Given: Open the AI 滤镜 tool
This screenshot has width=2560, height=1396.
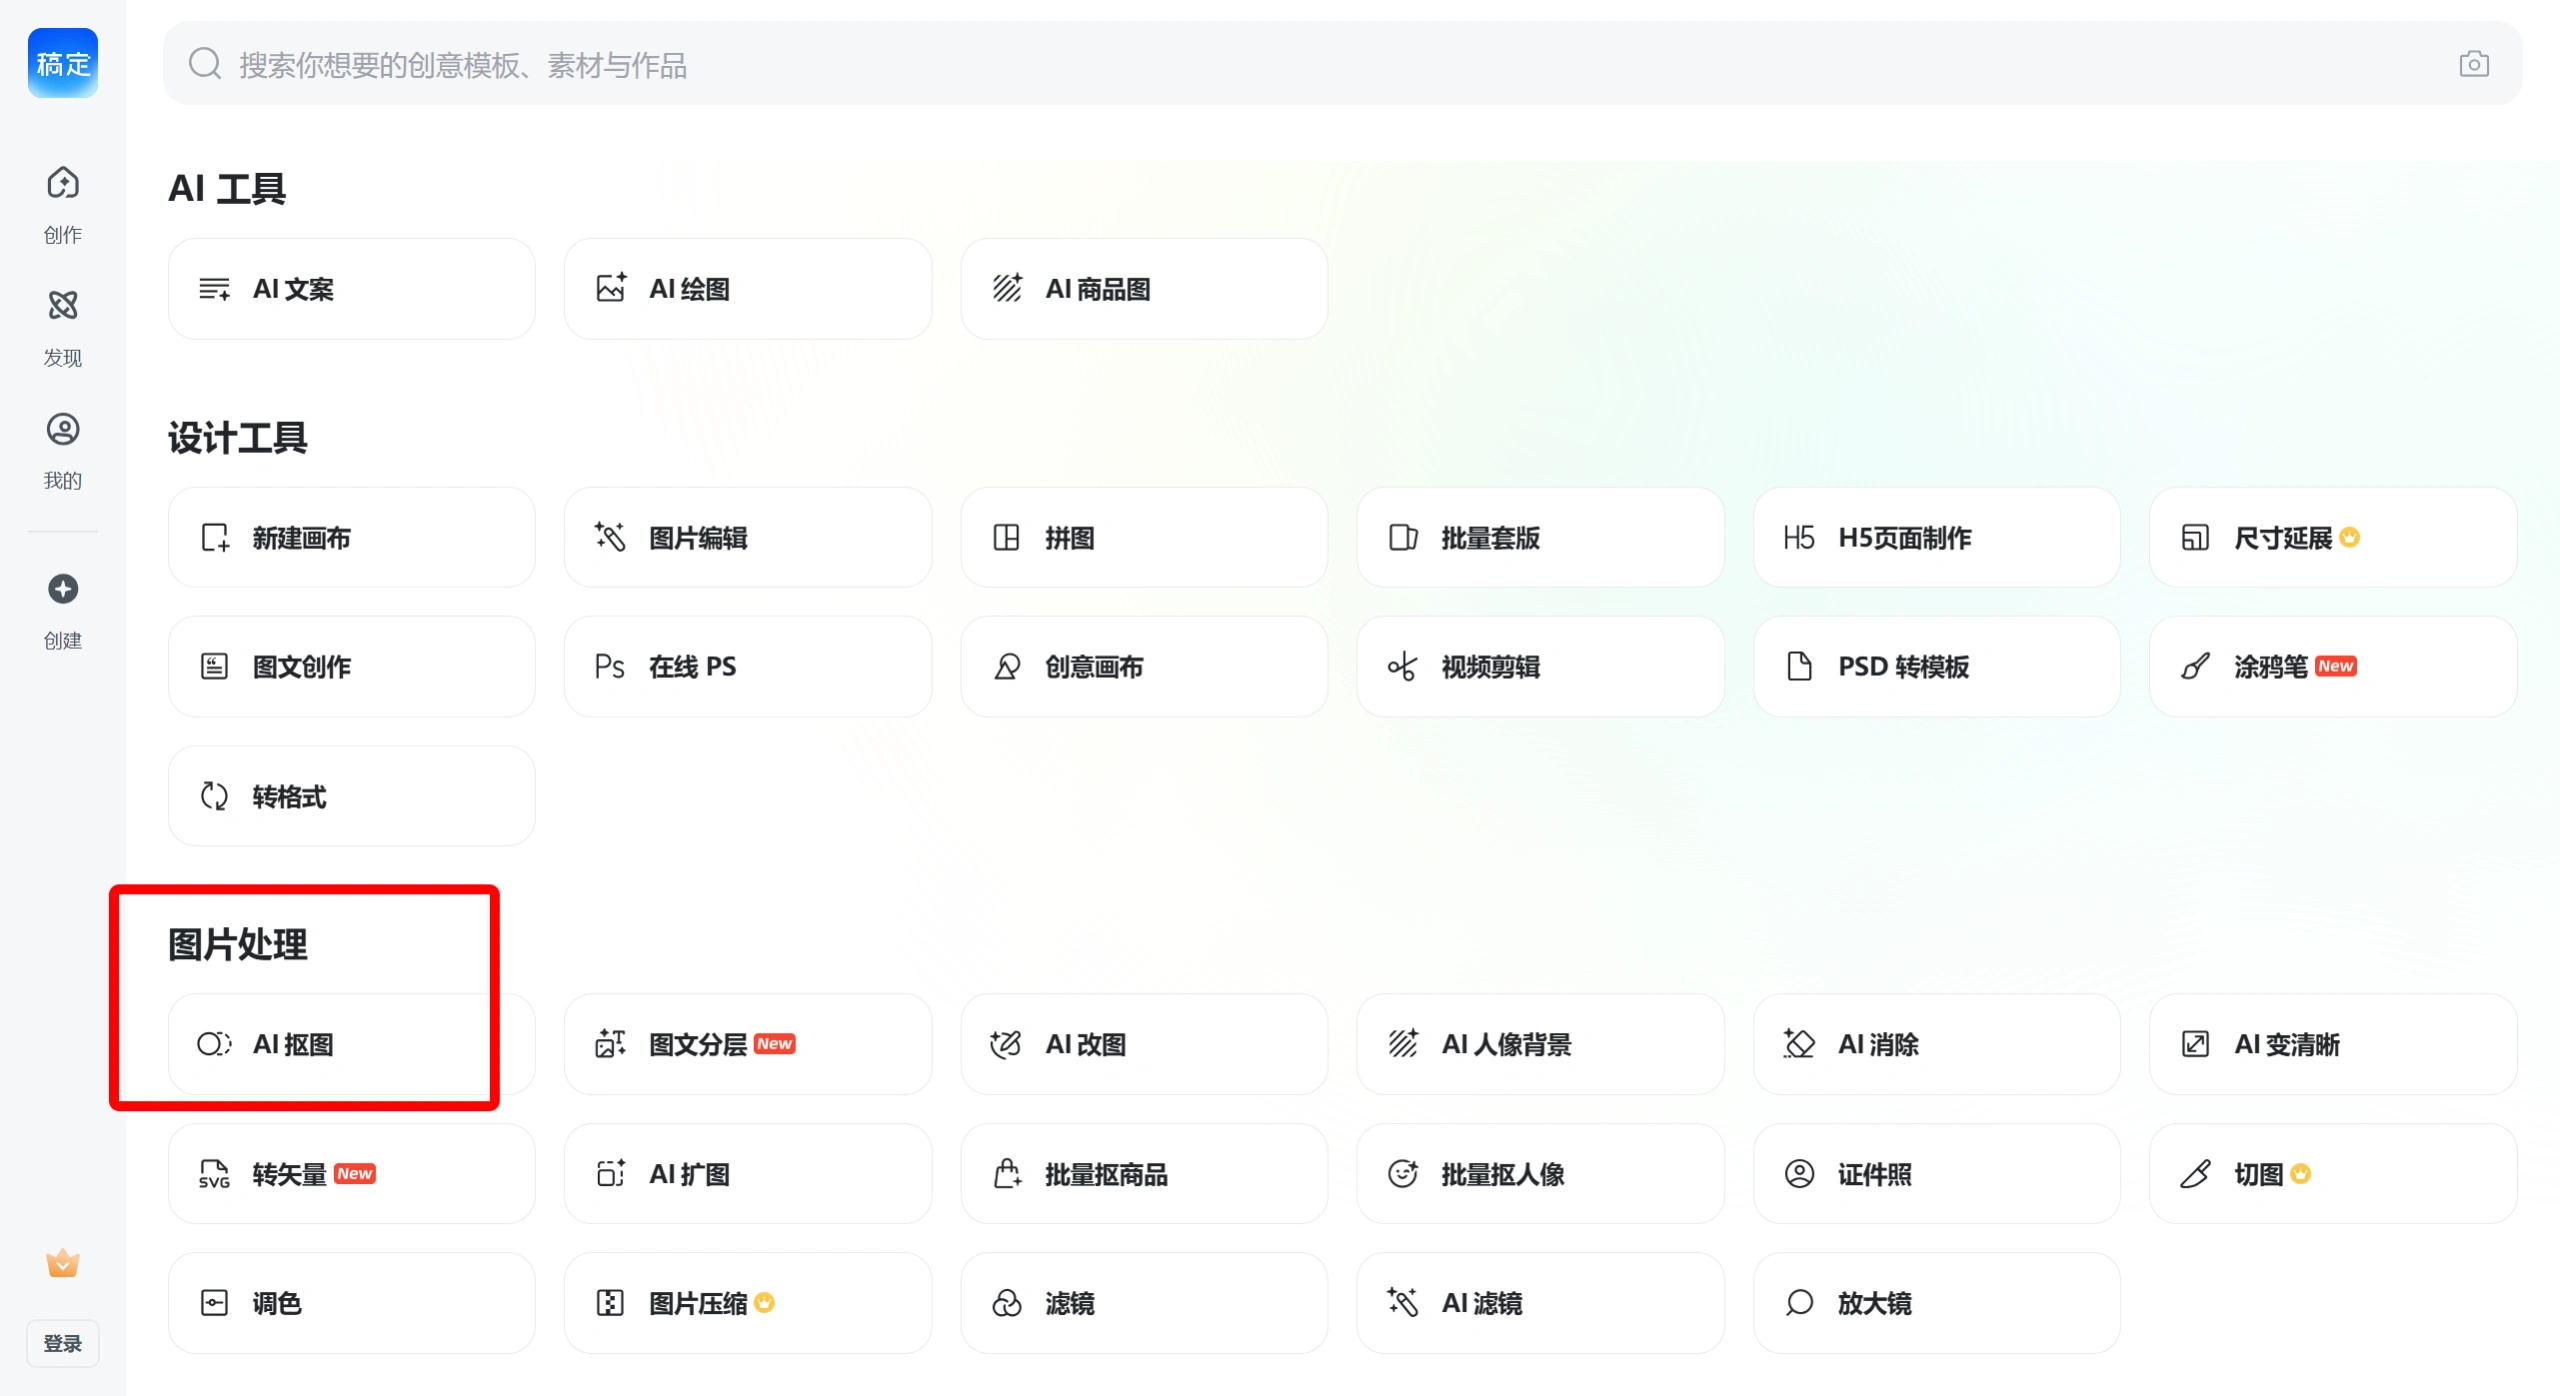Looking at the screenshot, I should (x=1541, y=1304).
